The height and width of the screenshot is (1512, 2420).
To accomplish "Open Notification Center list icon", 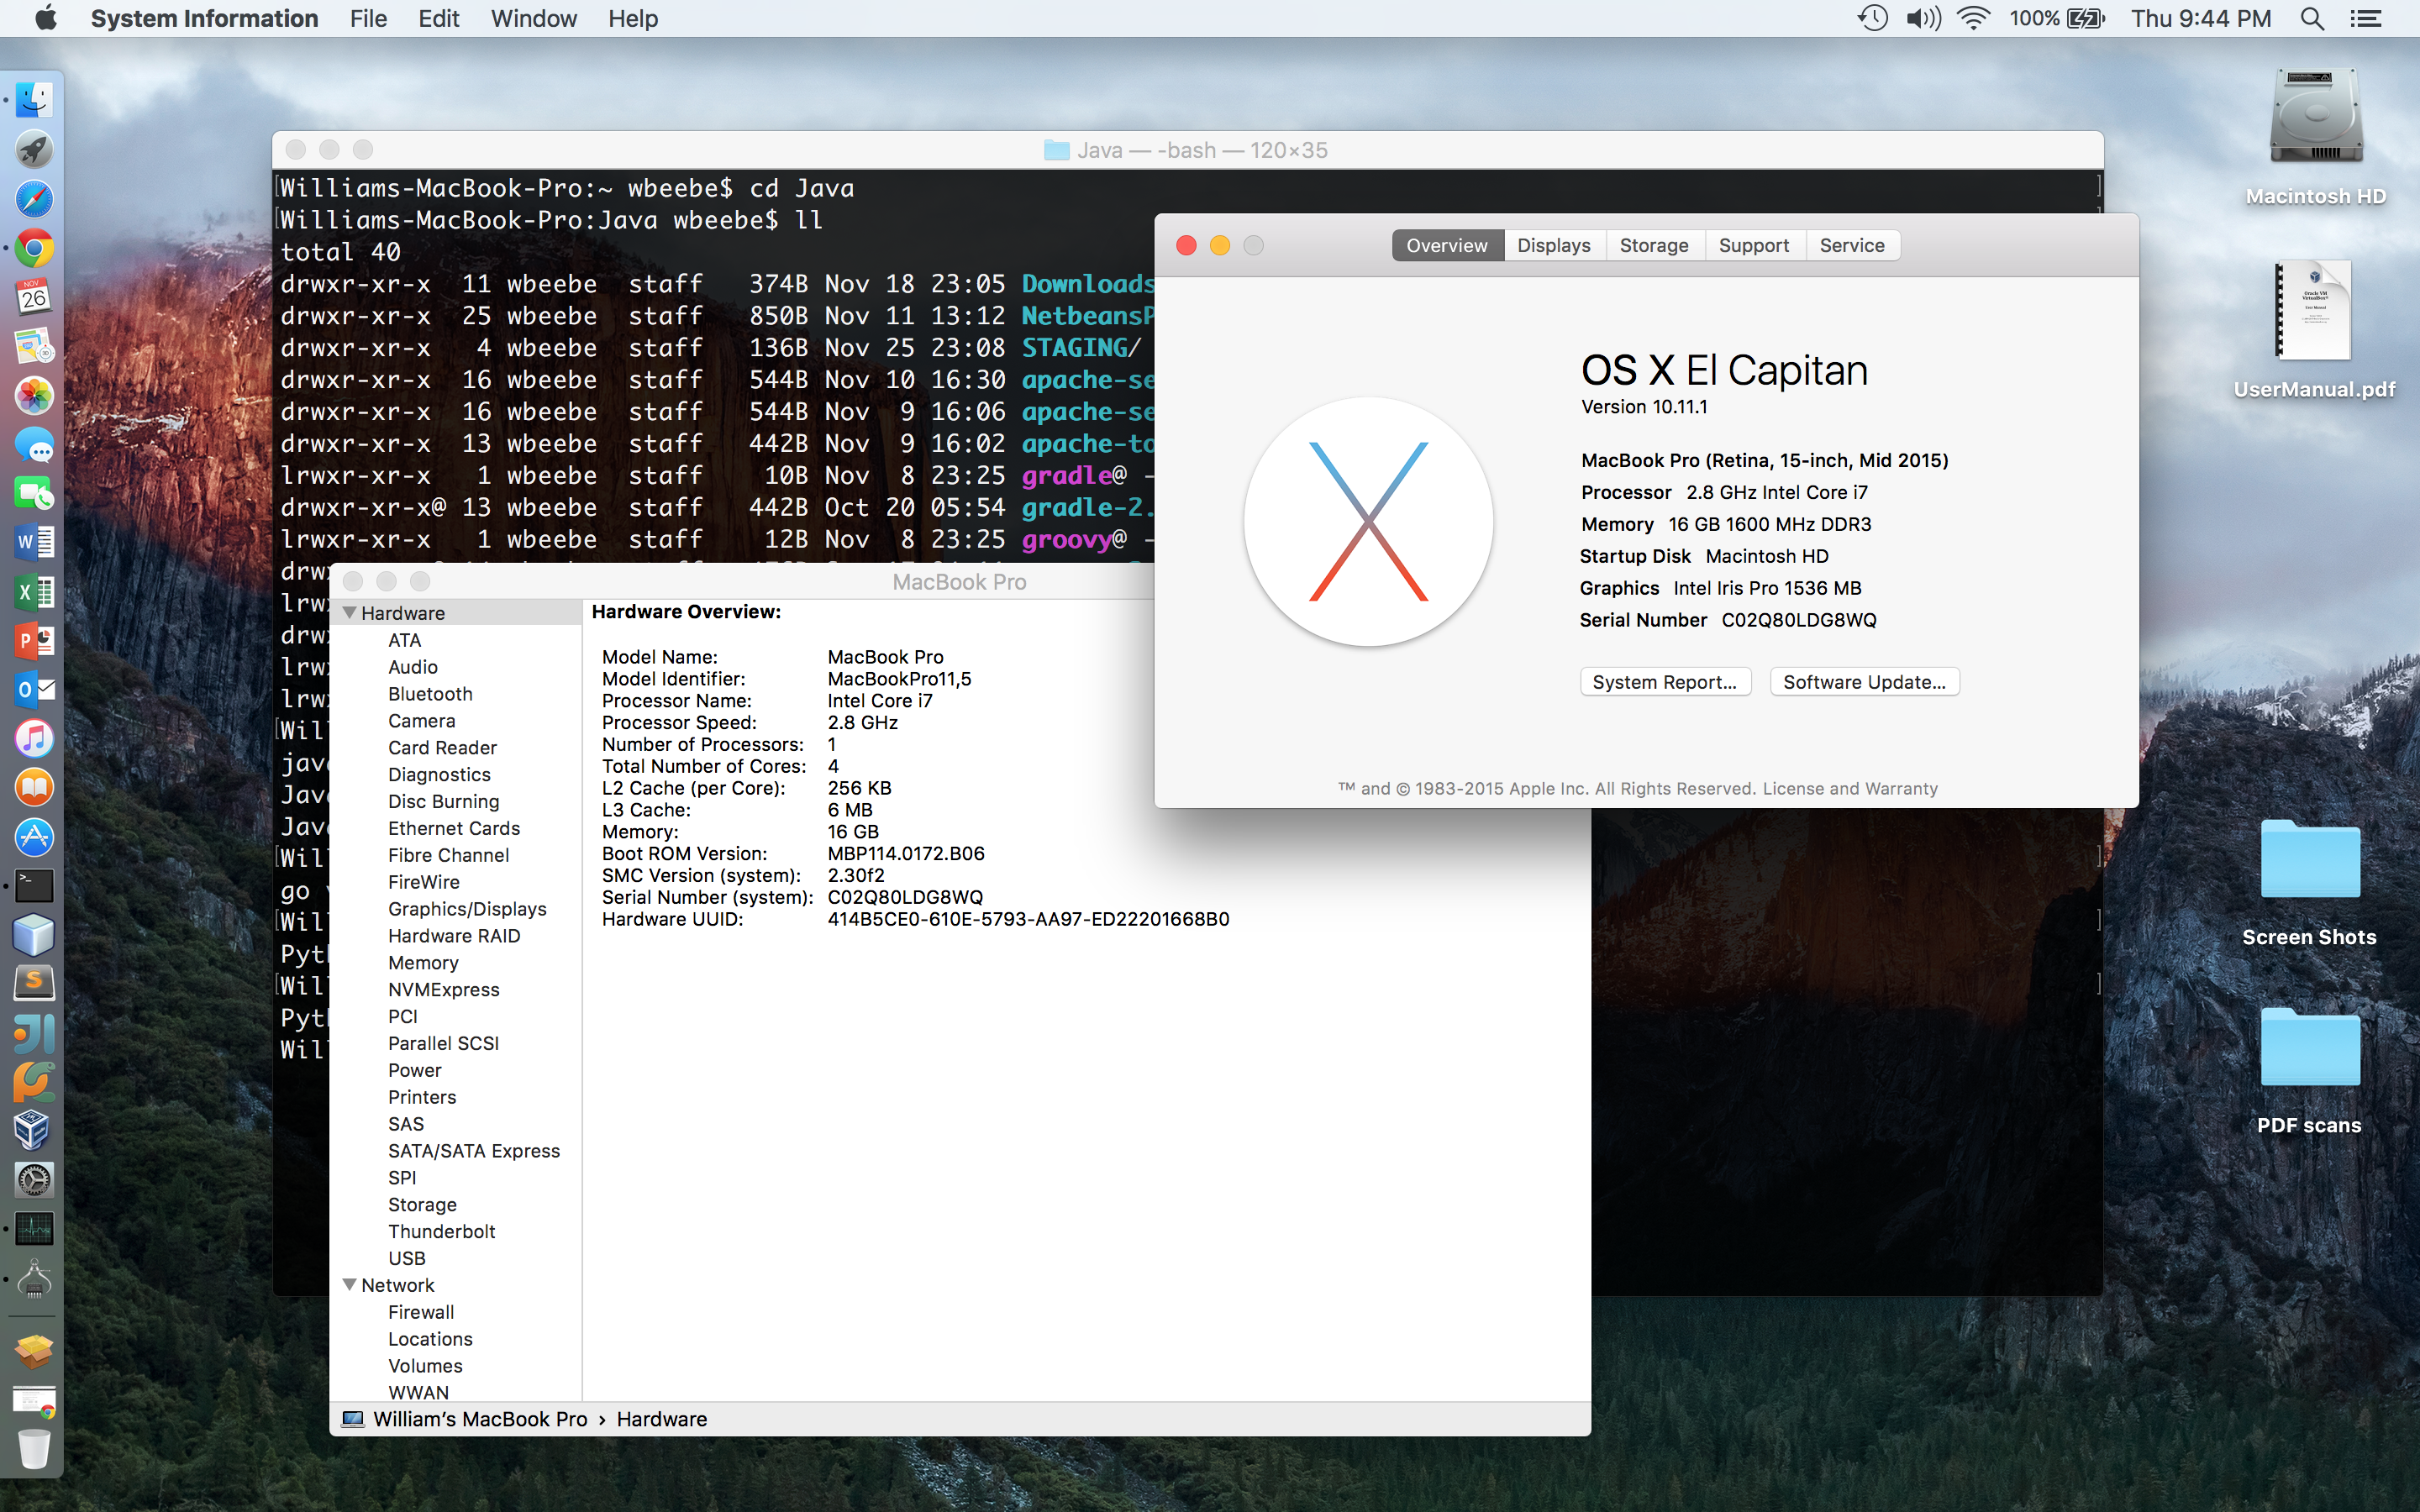I will 2365,19.
